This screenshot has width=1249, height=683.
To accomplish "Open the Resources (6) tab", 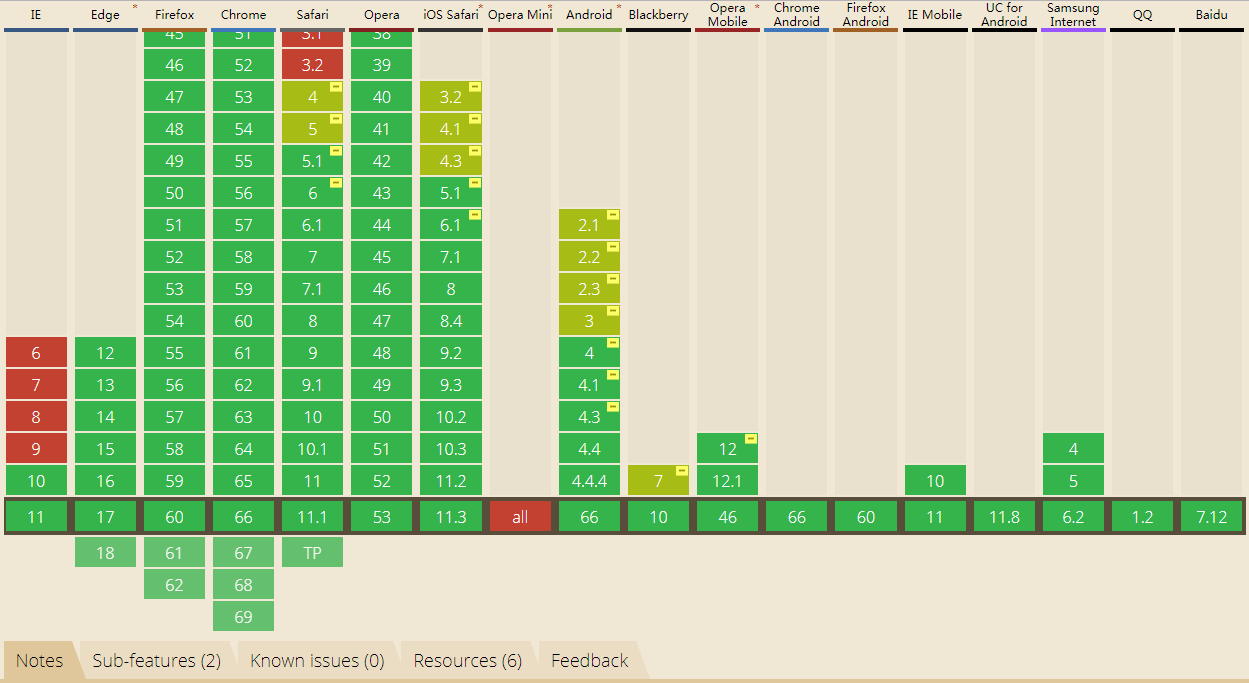I will 468,661.
